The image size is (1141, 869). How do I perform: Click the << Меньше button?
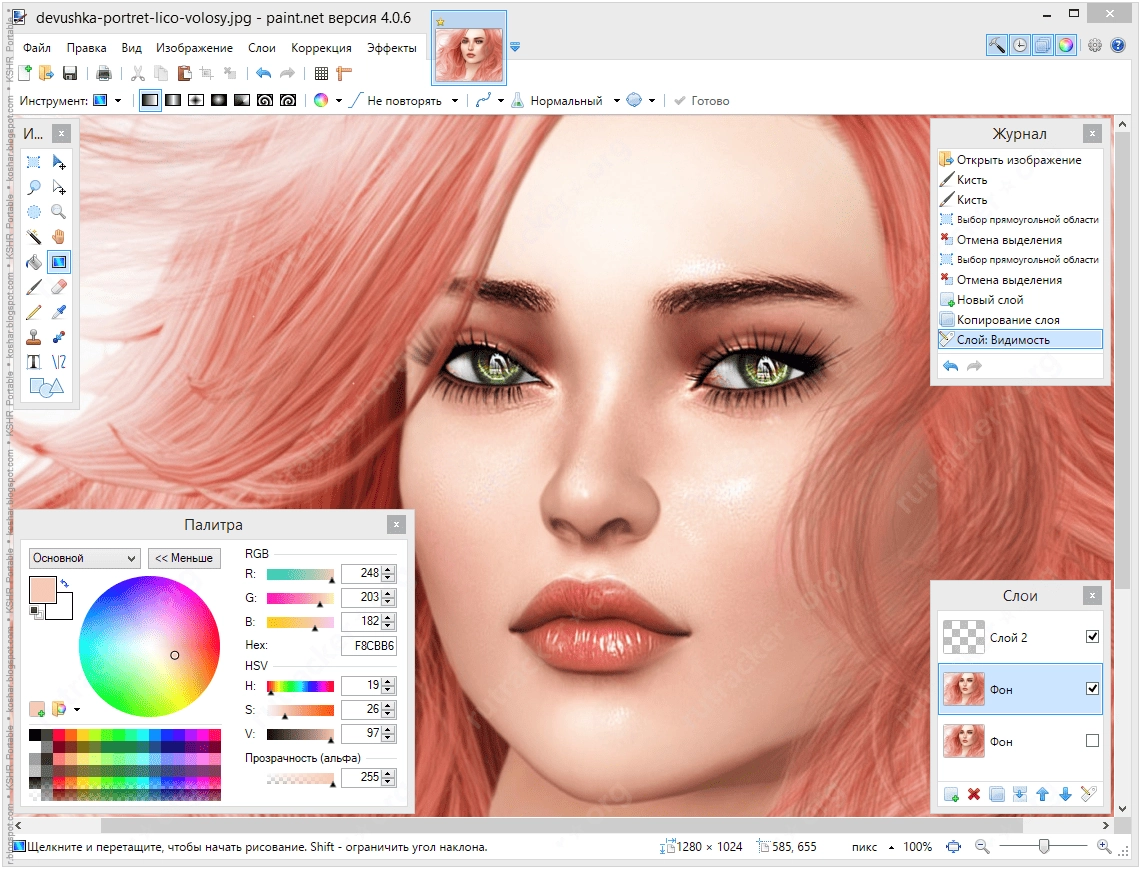click(x=184, y=558)
